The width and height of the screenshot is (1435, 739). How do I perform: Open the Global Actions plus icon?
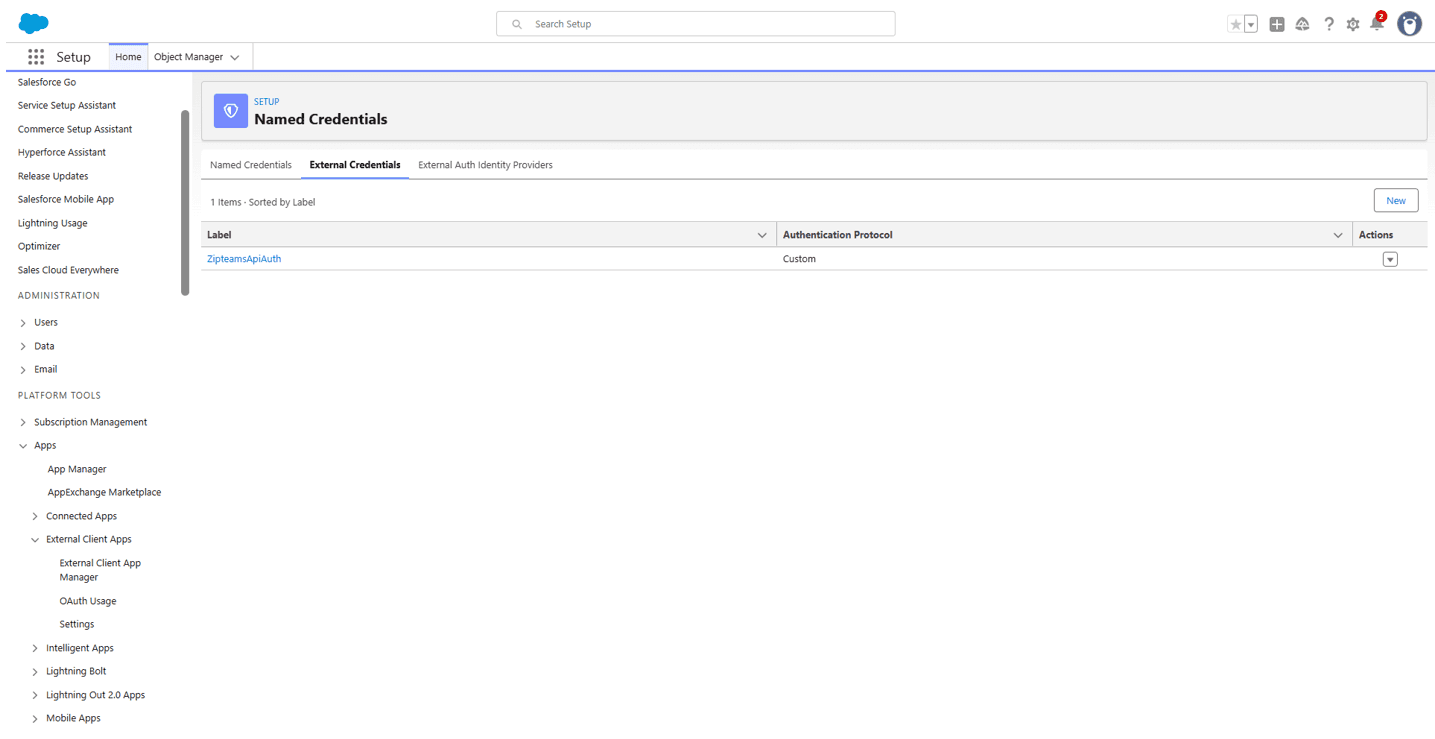click(1277, 24)
